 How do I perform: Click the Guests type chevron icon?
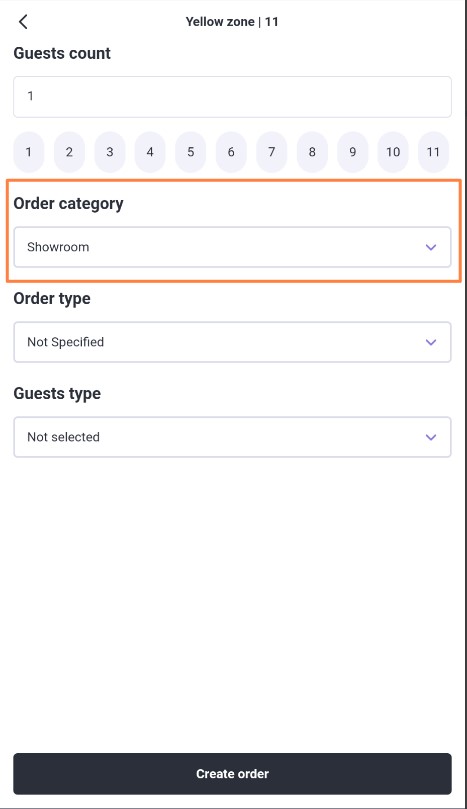point(431,437)
